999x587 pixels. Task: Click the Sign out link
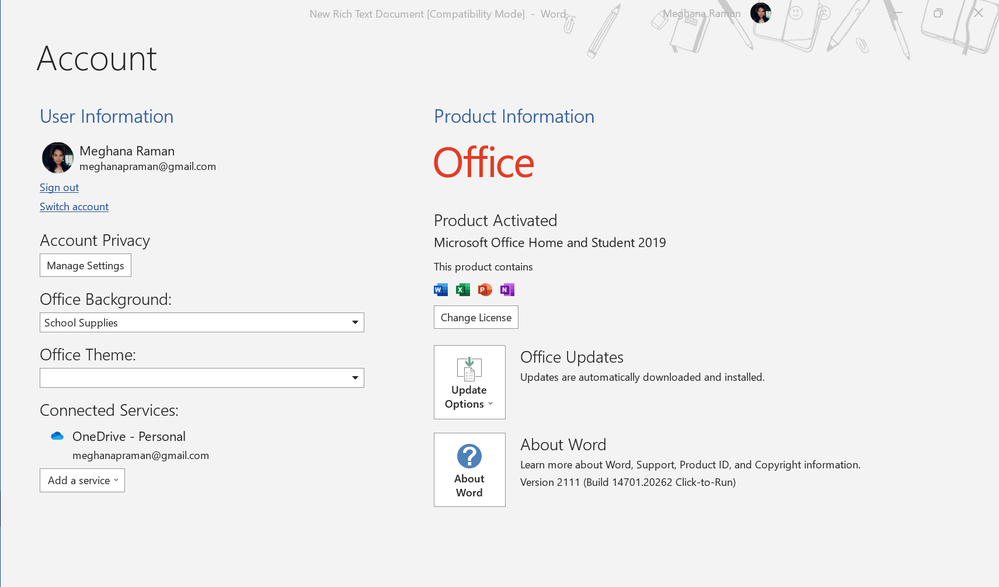(59, 187)
